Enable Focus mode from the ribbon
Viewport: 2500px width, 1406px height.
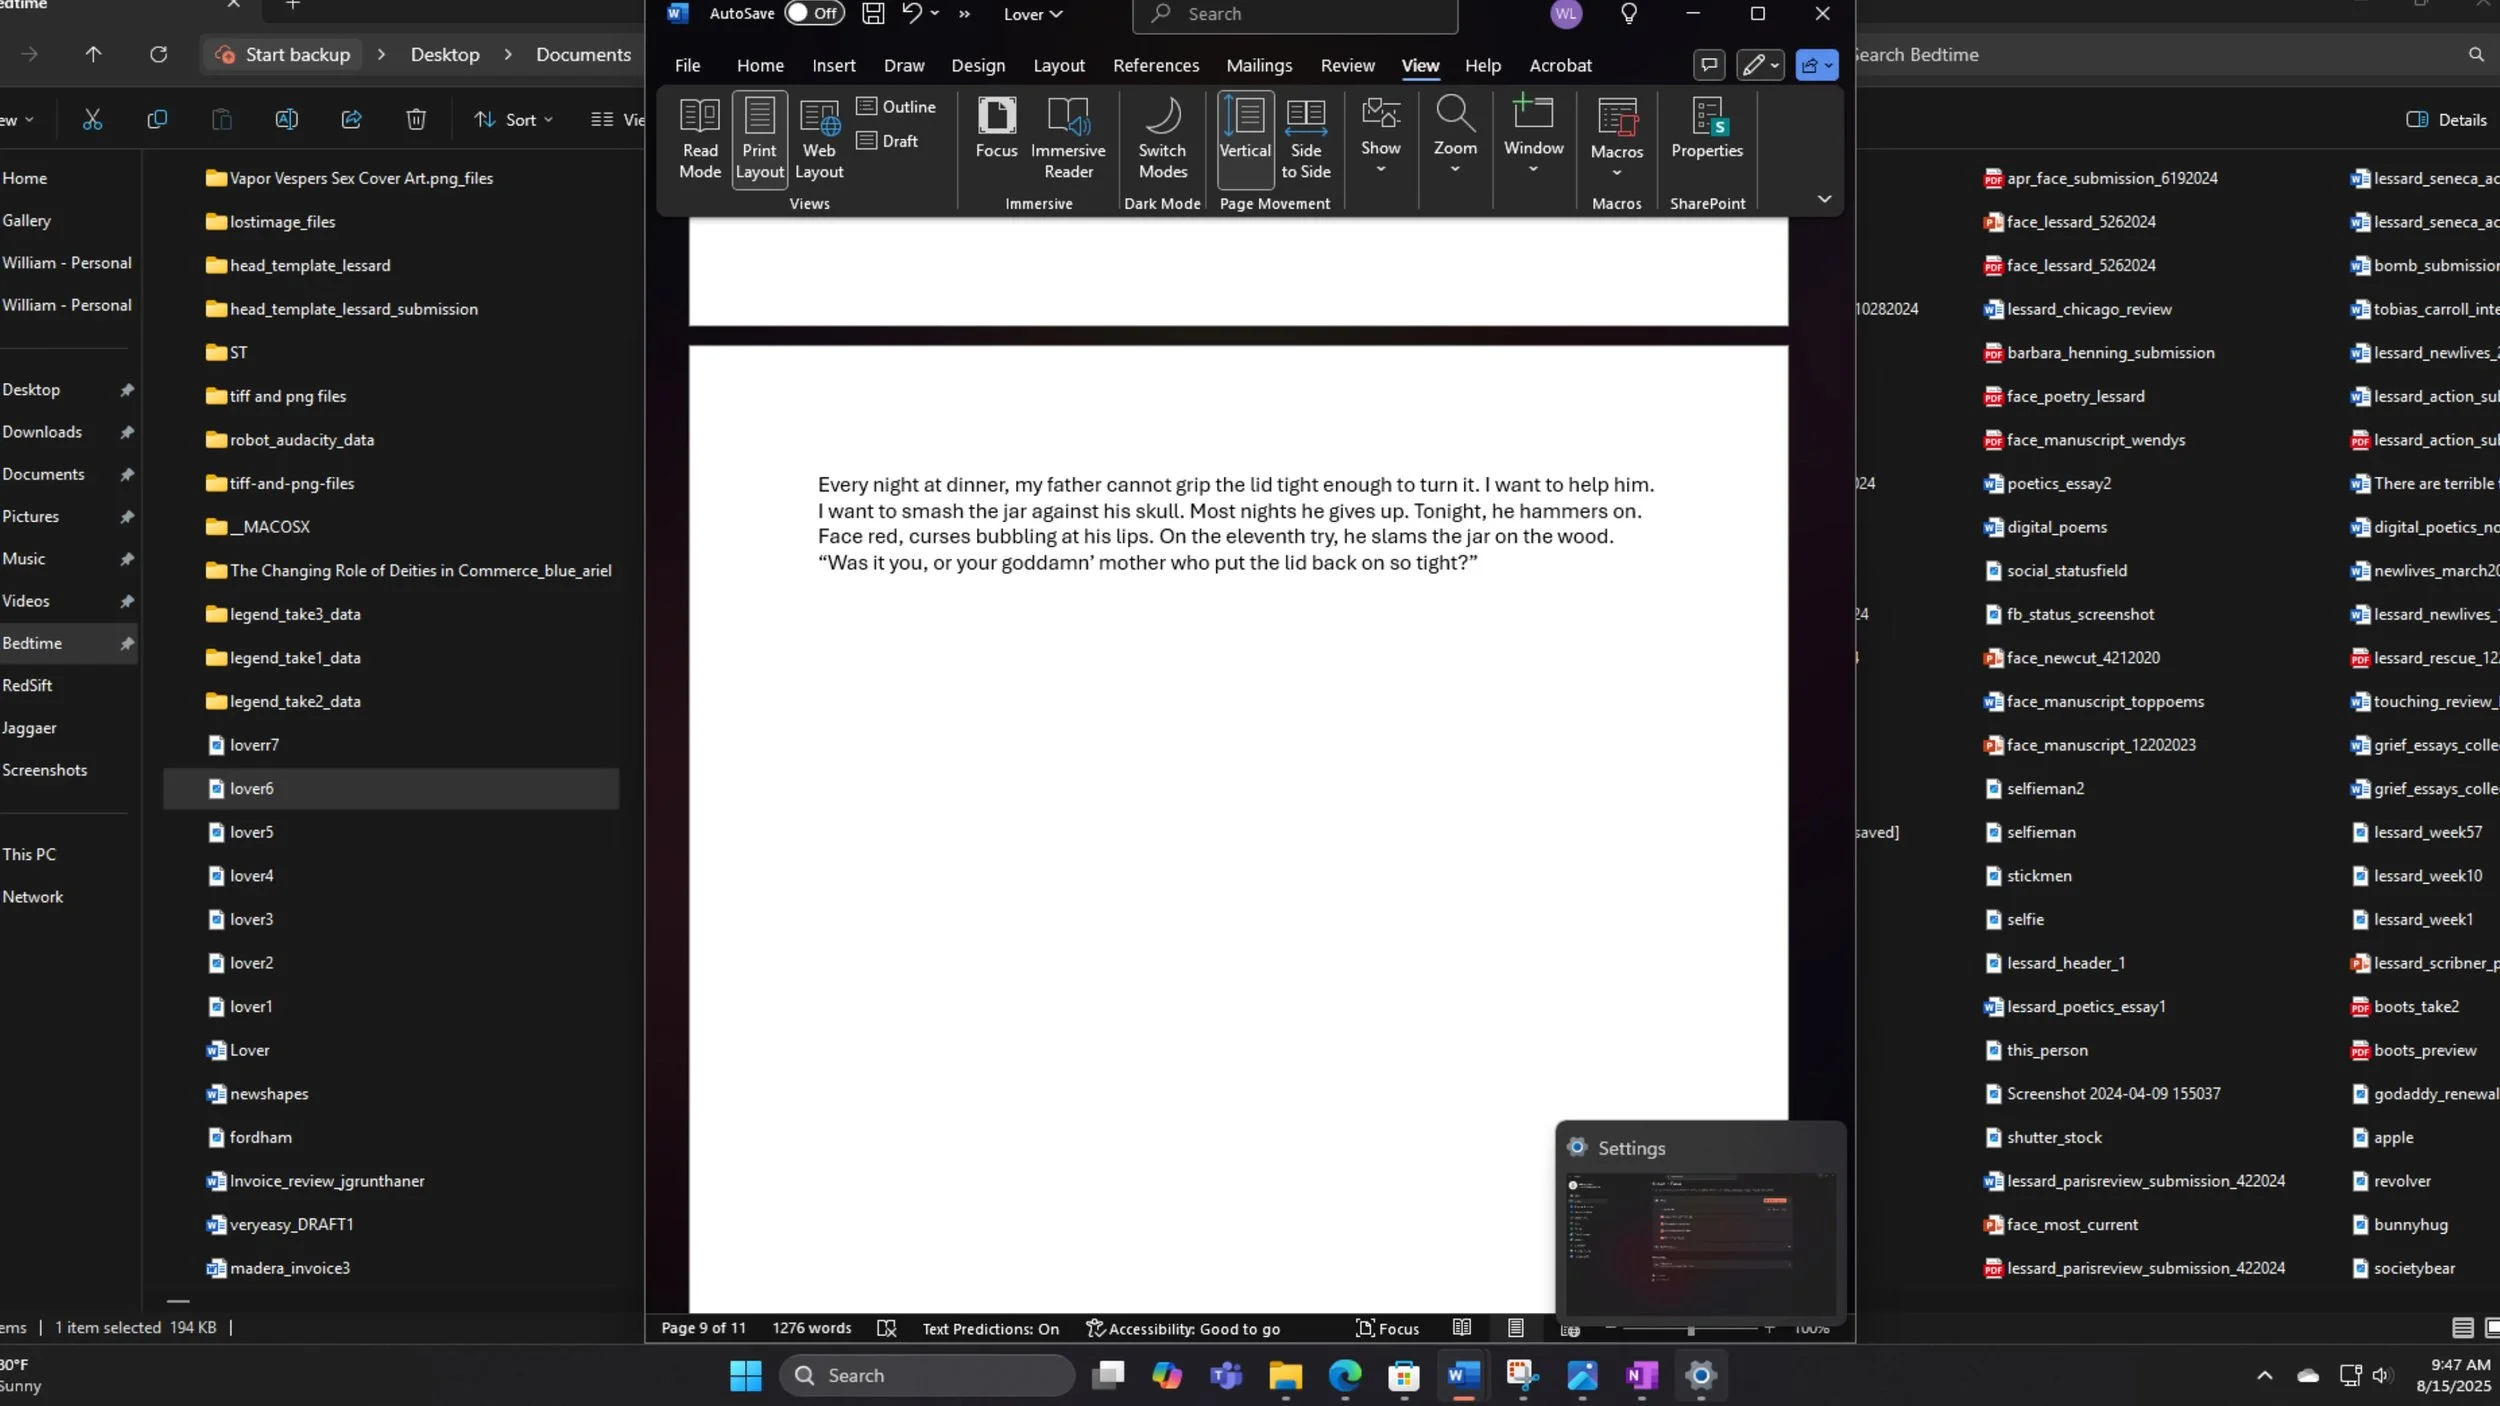996,128
